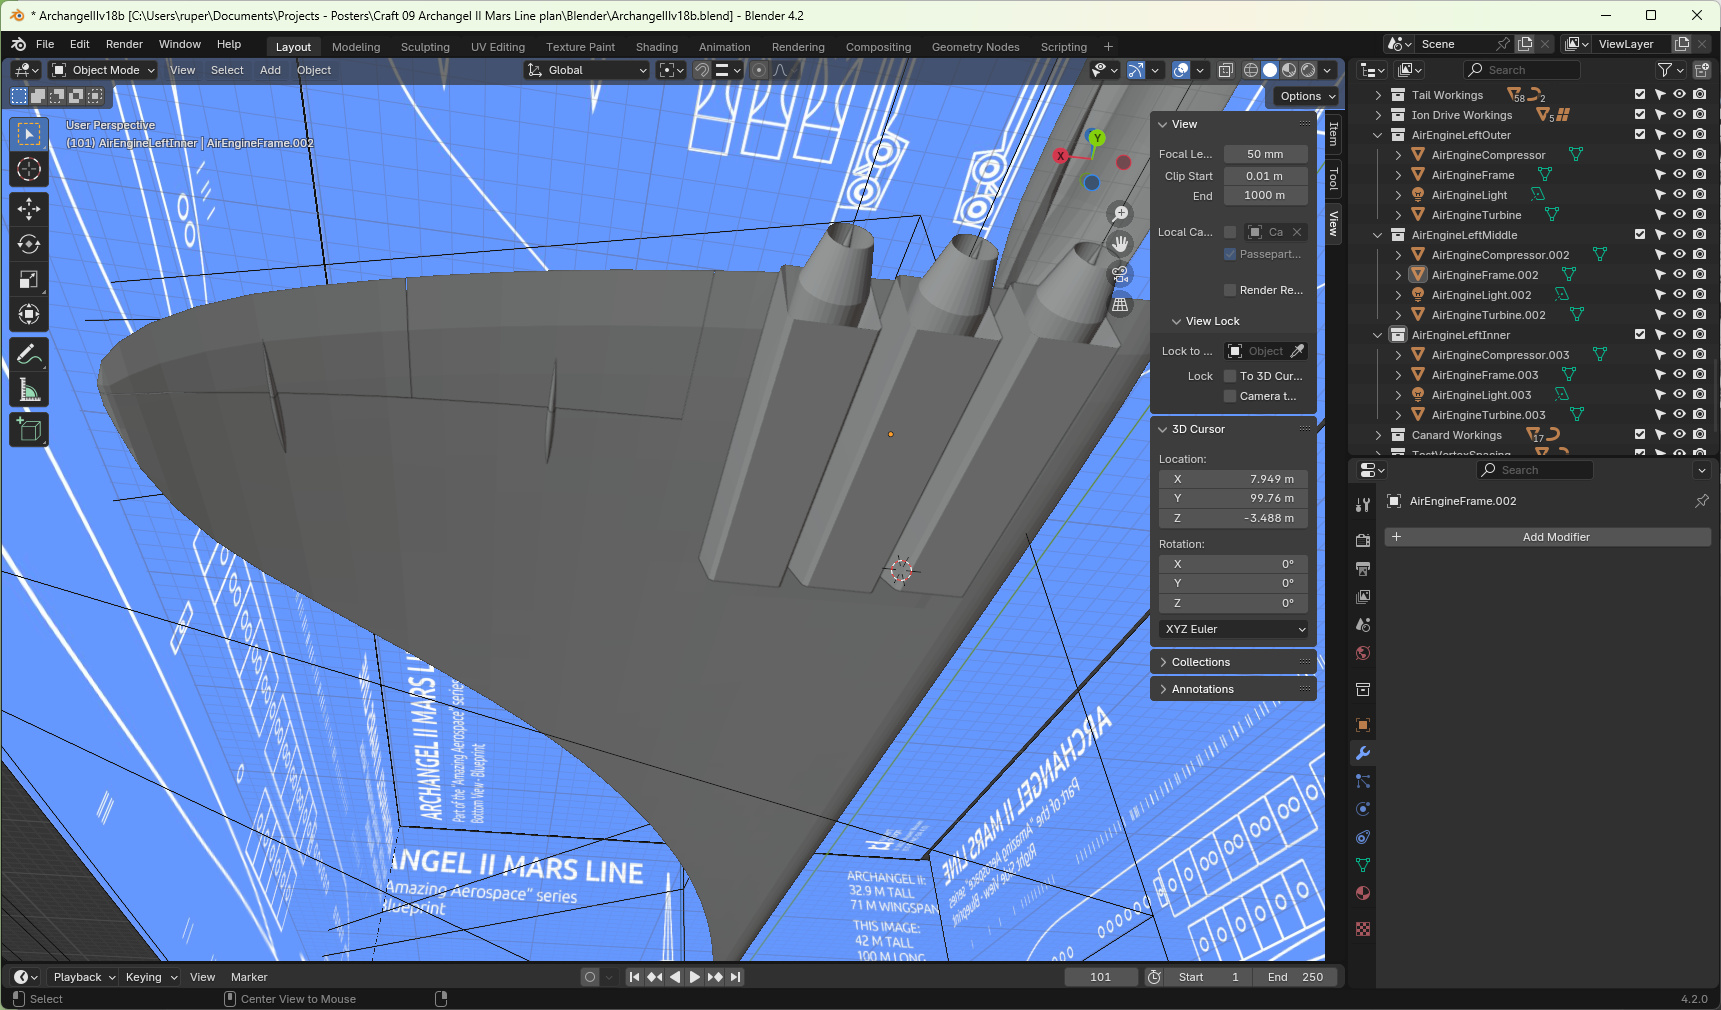Image resolution: width=1721 pixels, height=1010 pixels.
Task: Switch to the Sculpting workspace tab
Action: click(x=425, y=47)
